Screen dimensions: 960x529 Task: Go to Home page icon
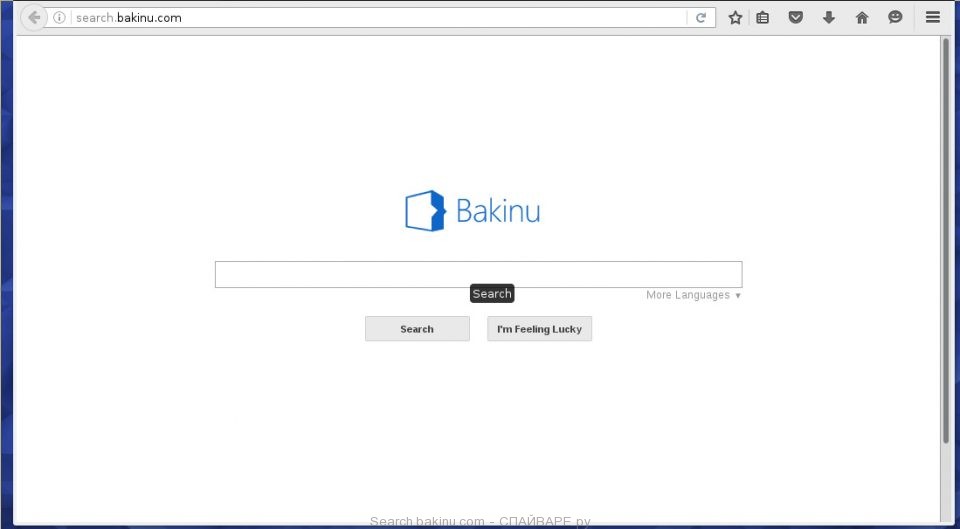pos(862,18)
